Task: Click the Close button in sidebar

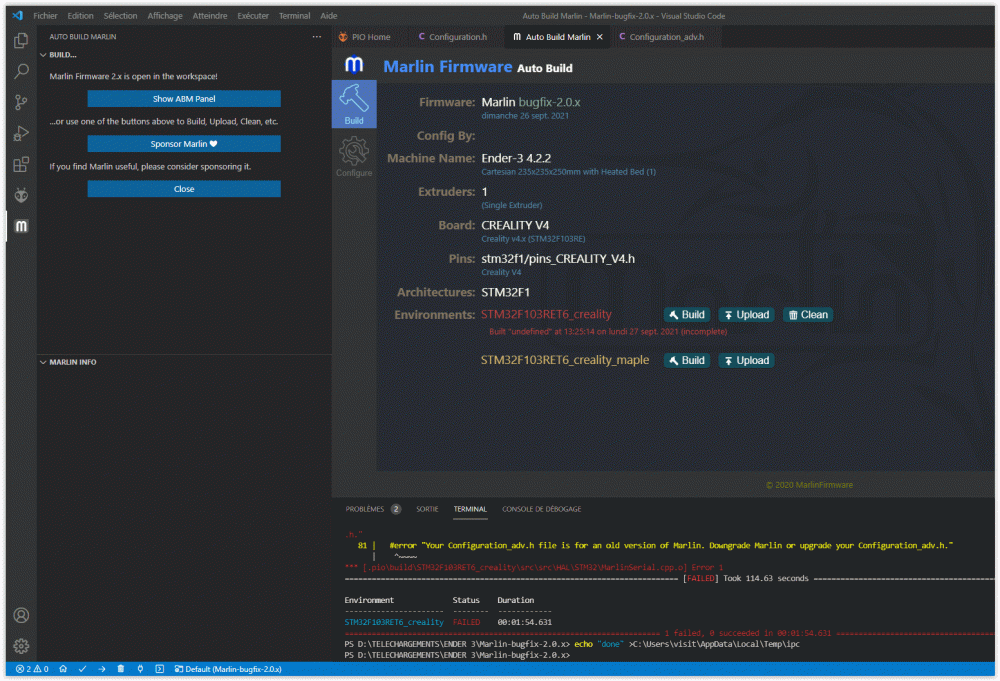Action: point(184,189)
